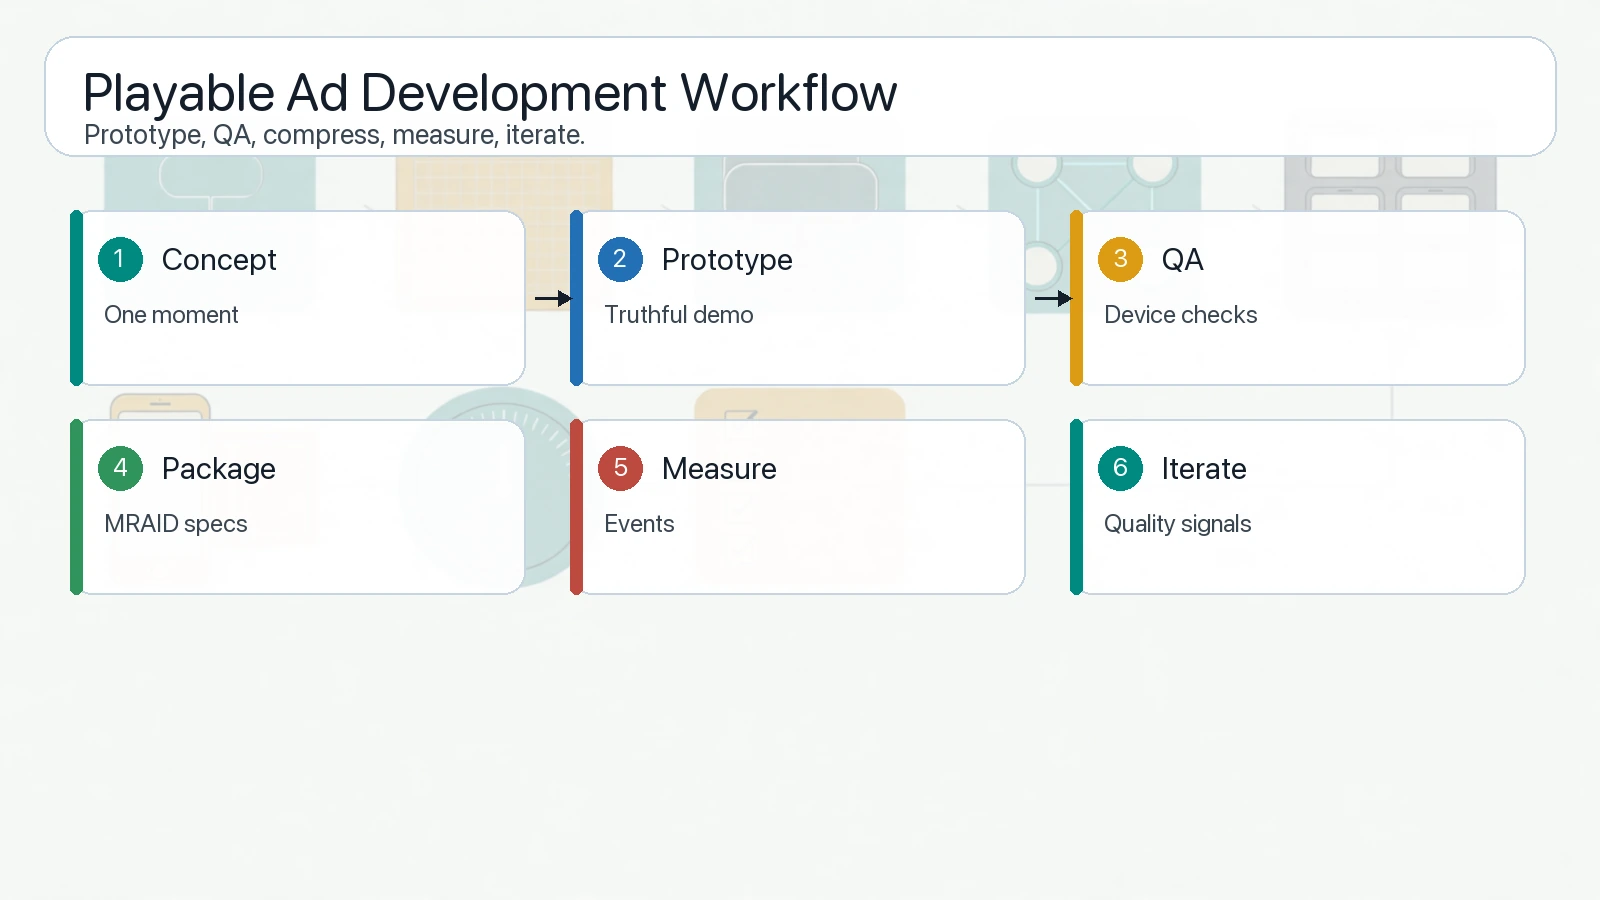The height and width of the screenshot is (900, 1600).
Task: Click the blue number 2 circle badge
Action: click(620, 260)
